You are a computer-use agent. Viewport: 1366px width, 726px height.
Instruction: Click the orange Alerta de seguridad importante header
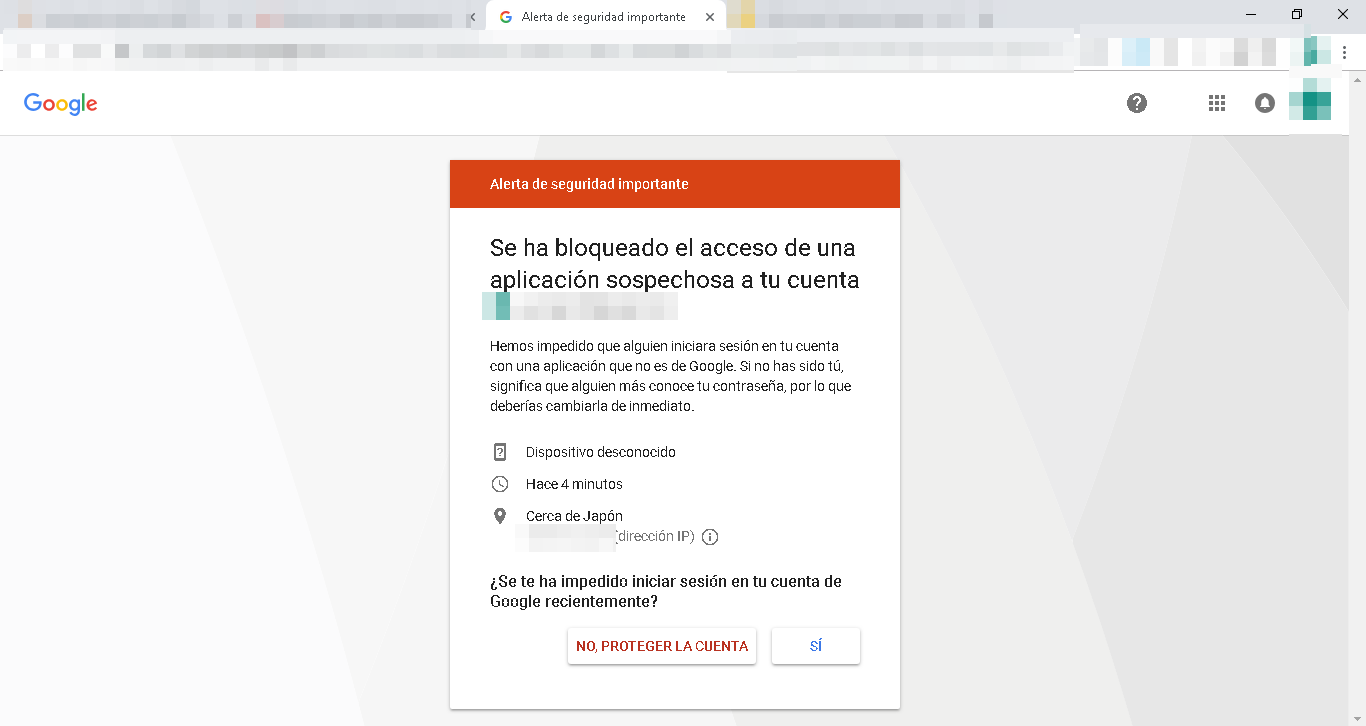click(675, 184)
